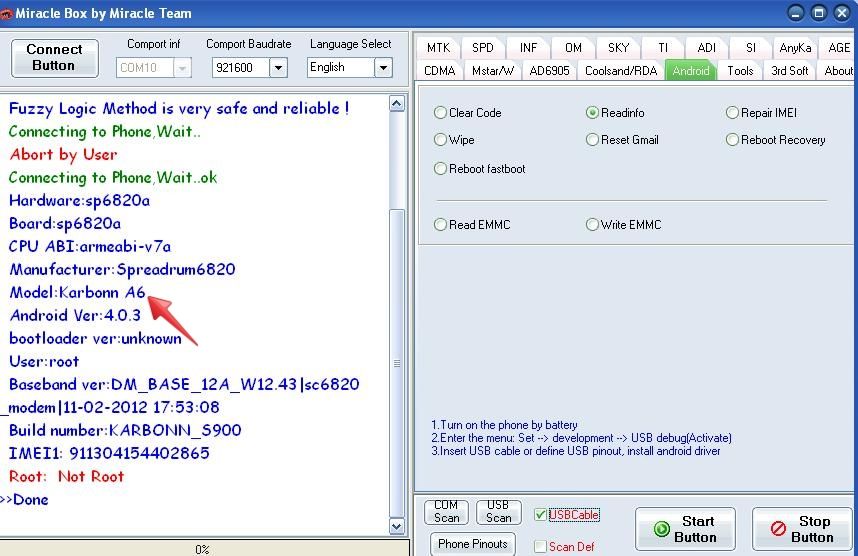Switch to the Mstar/W tab

(x=492, y=71)
